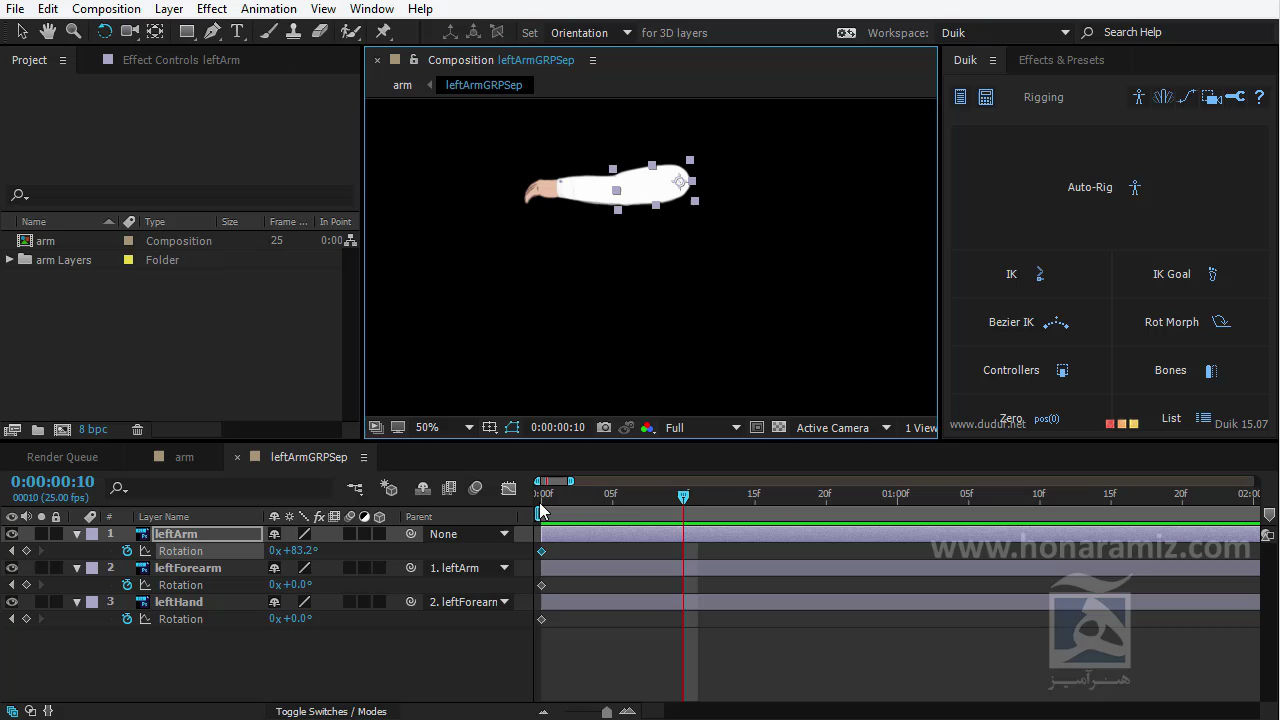The image size is (1280, 720).
Task: Toggle mask and shape path visibility
Action: click(x=512, y=427)
